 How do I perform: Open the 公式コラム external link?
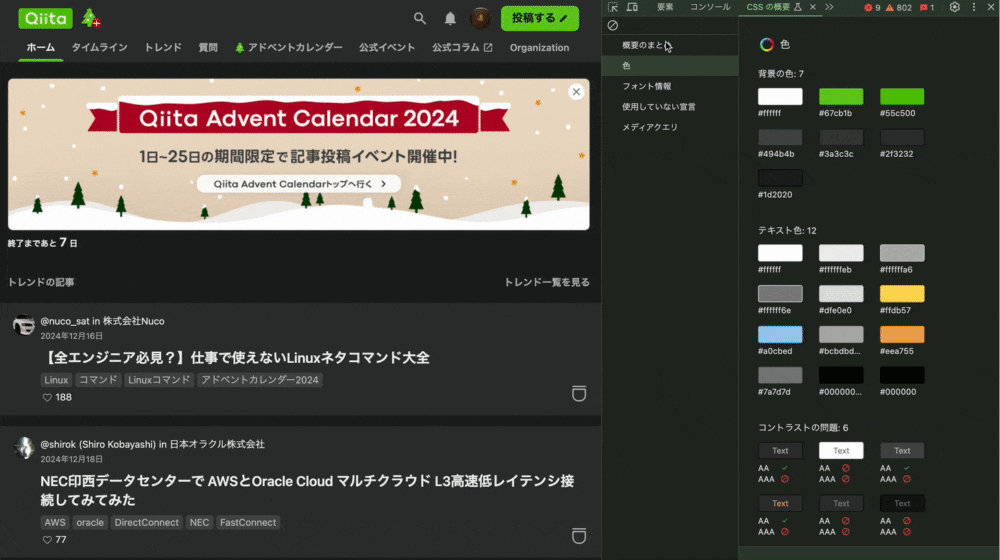[462, 48]
